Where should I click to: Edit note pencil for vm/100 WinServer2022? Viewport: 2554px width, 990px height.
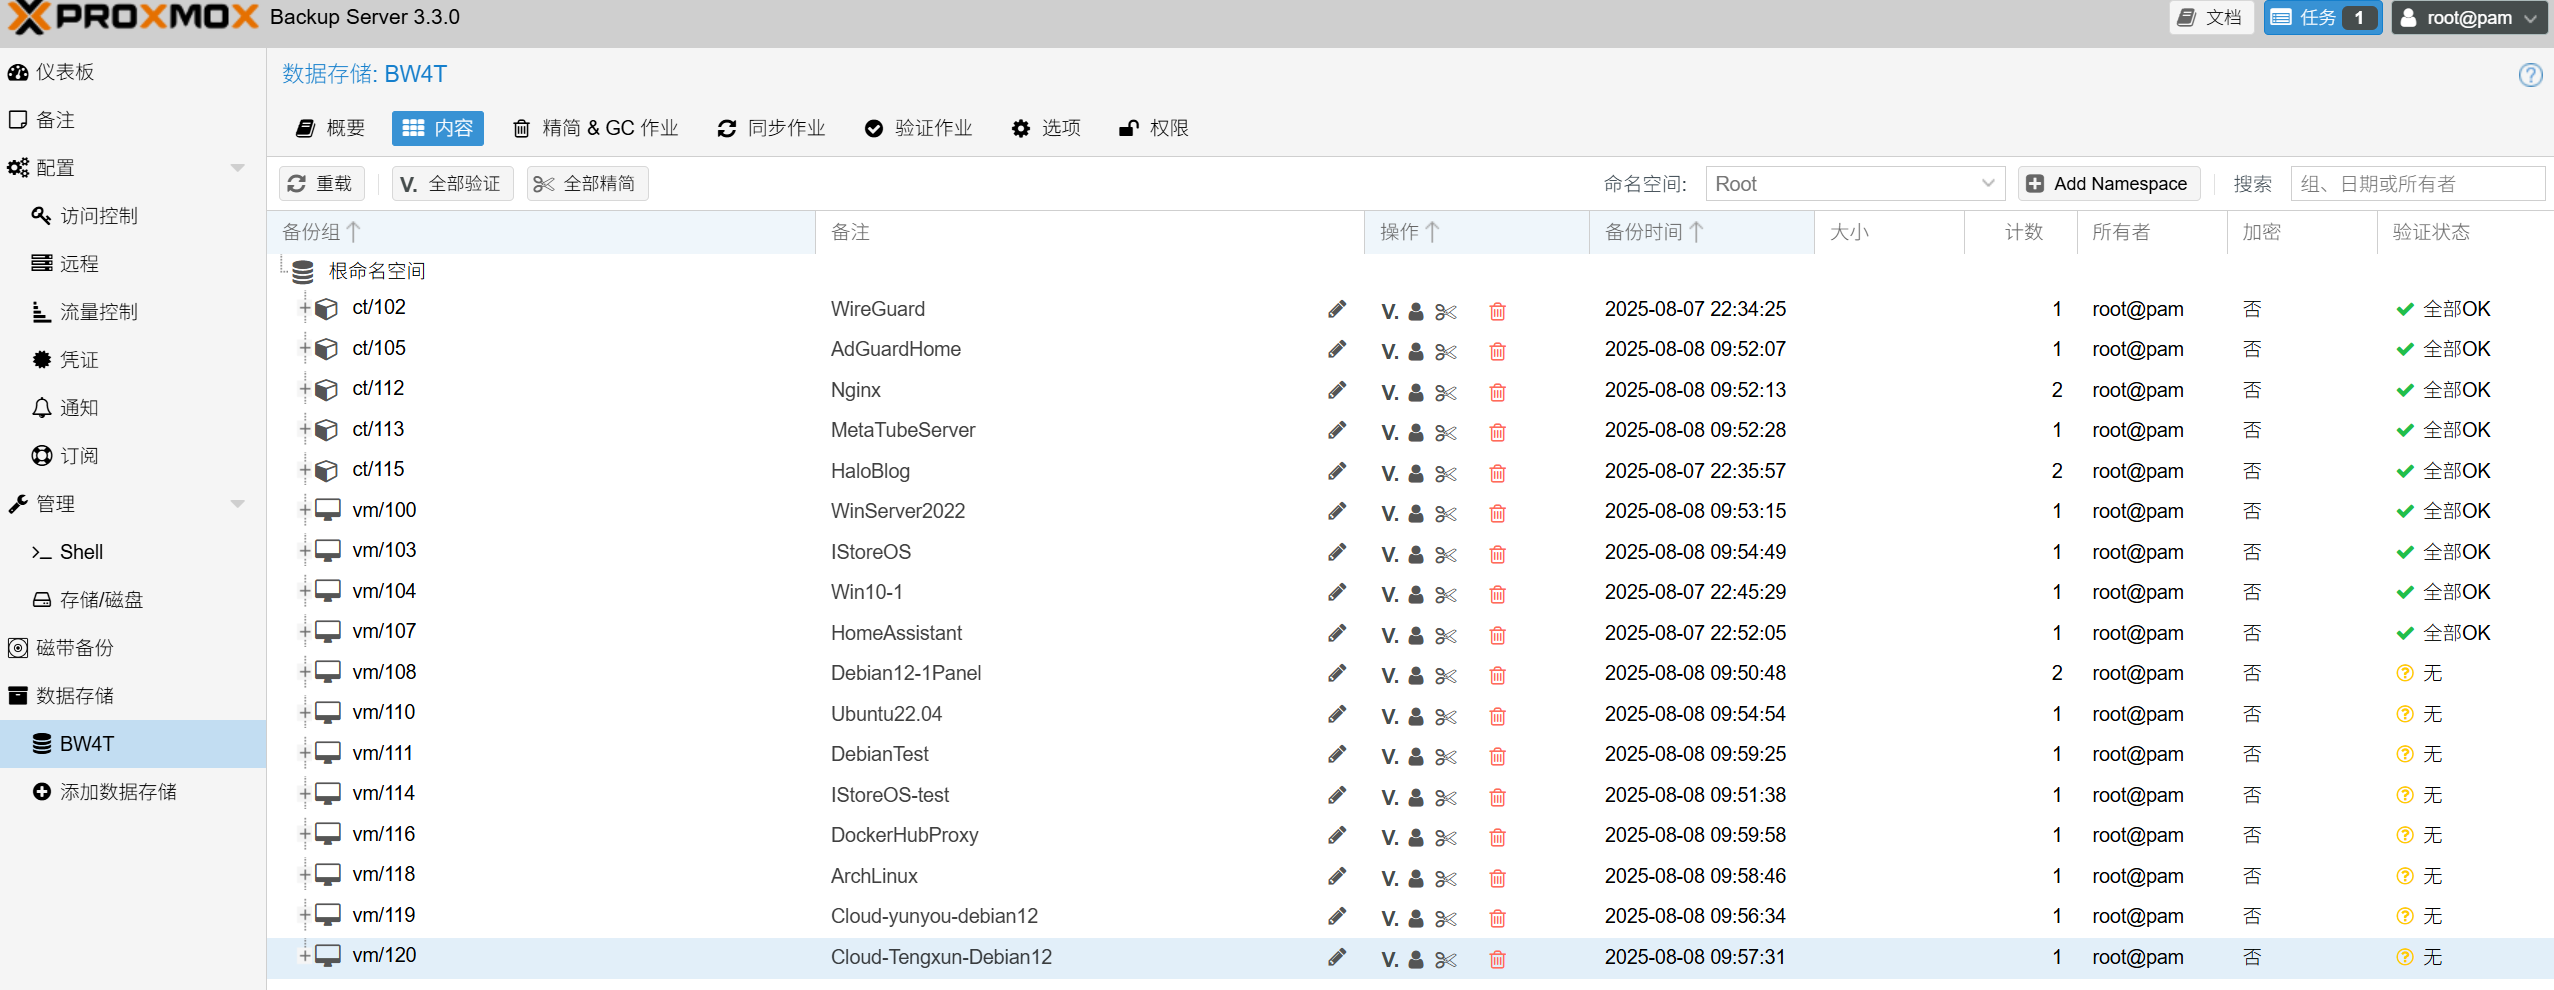[x=1337, y=511]
